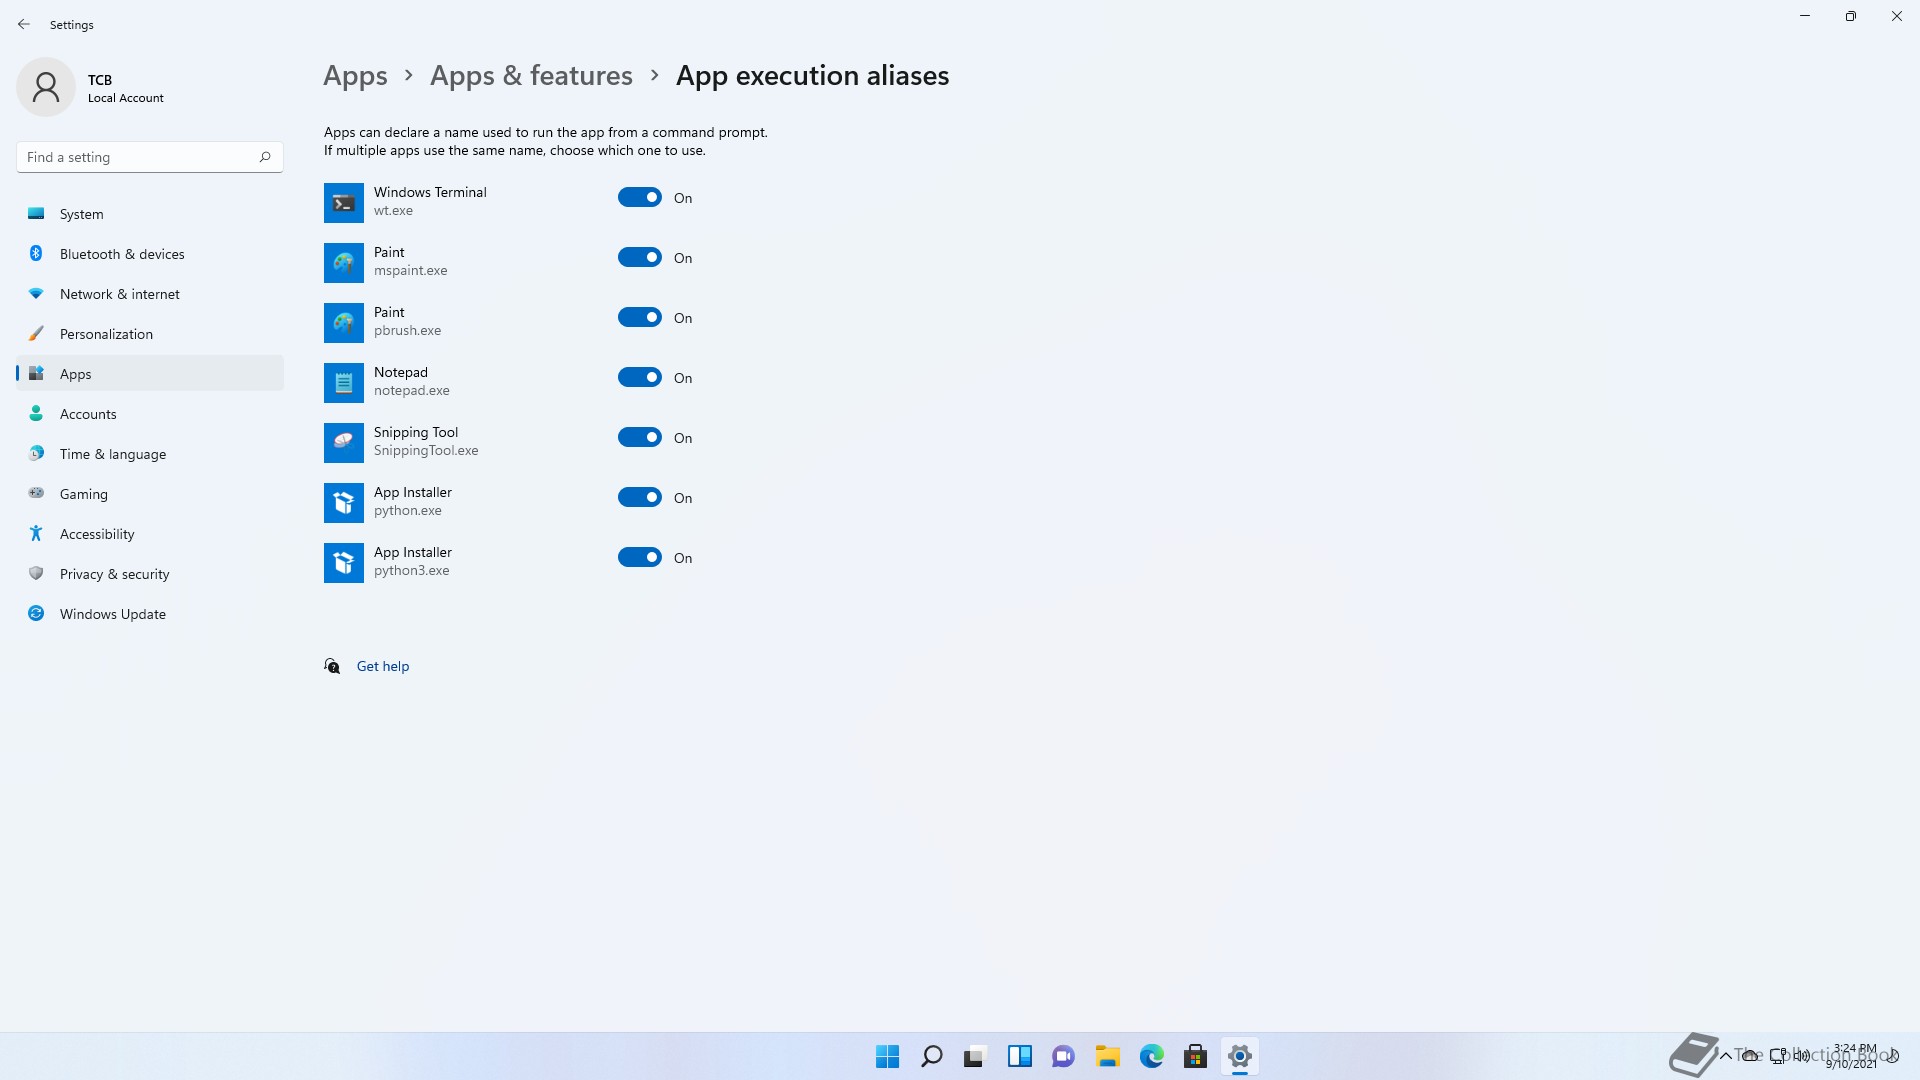Open Widgets from taskbar
Screen dimensions: 1920x1080
(1019, 1056)
